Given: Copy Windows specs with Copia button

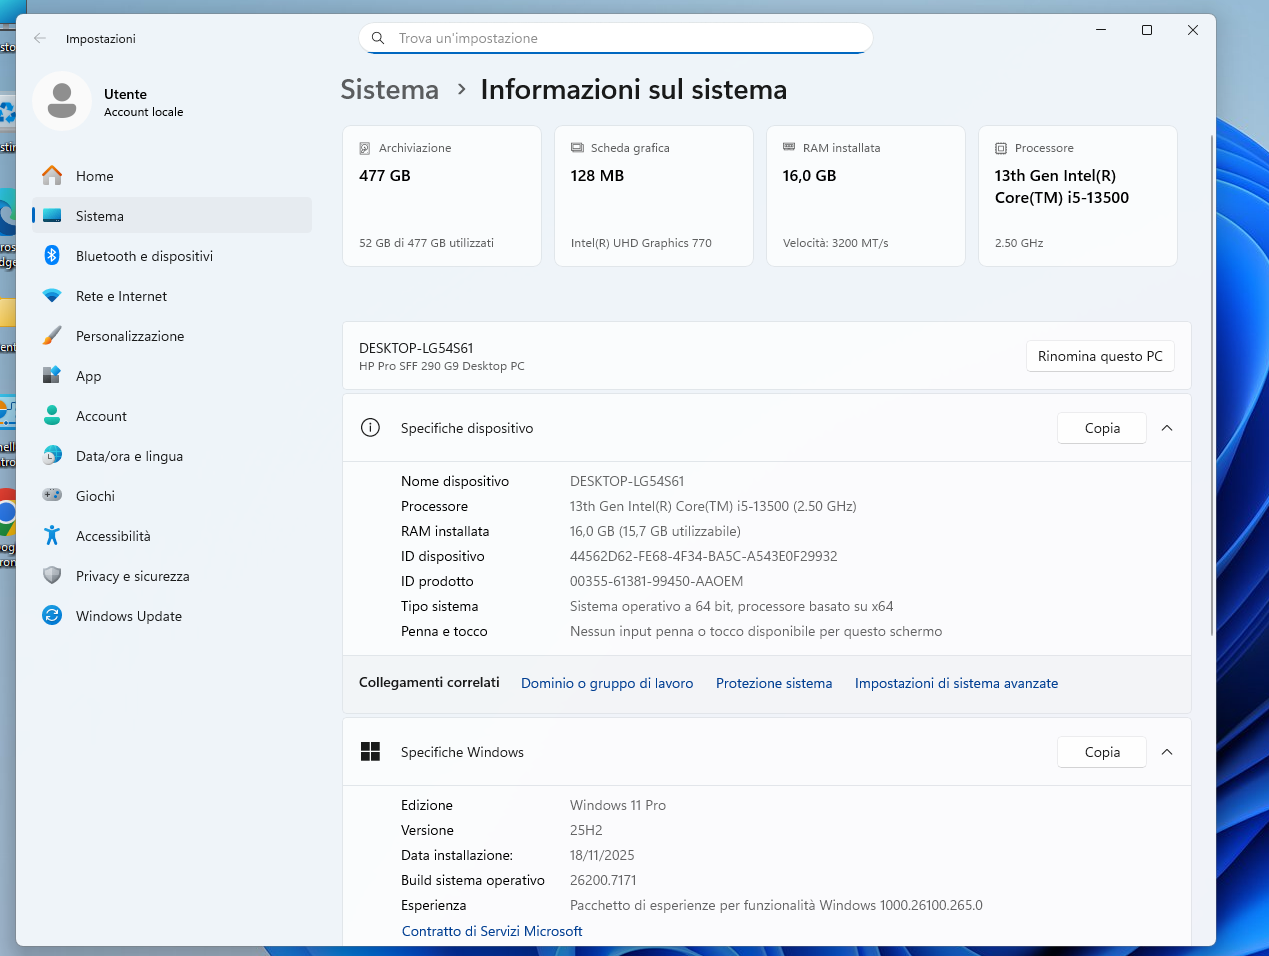Looking at the screenshot, I should 1102,752.
